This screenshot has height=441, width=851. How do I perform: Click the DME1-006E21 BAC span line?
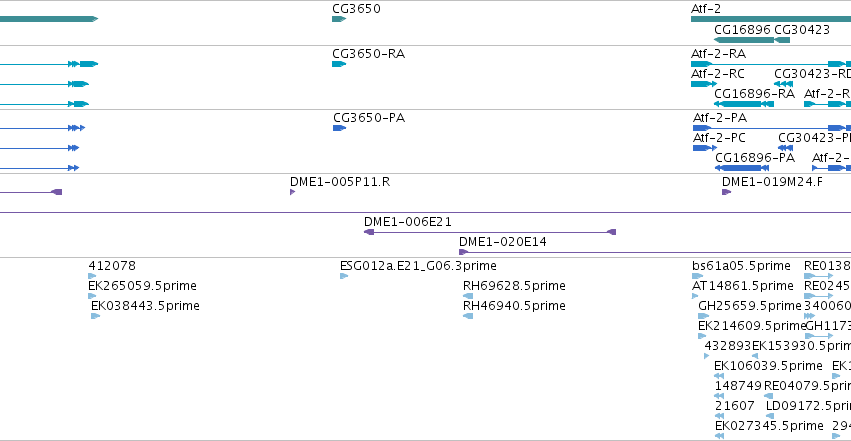[490, 232]
